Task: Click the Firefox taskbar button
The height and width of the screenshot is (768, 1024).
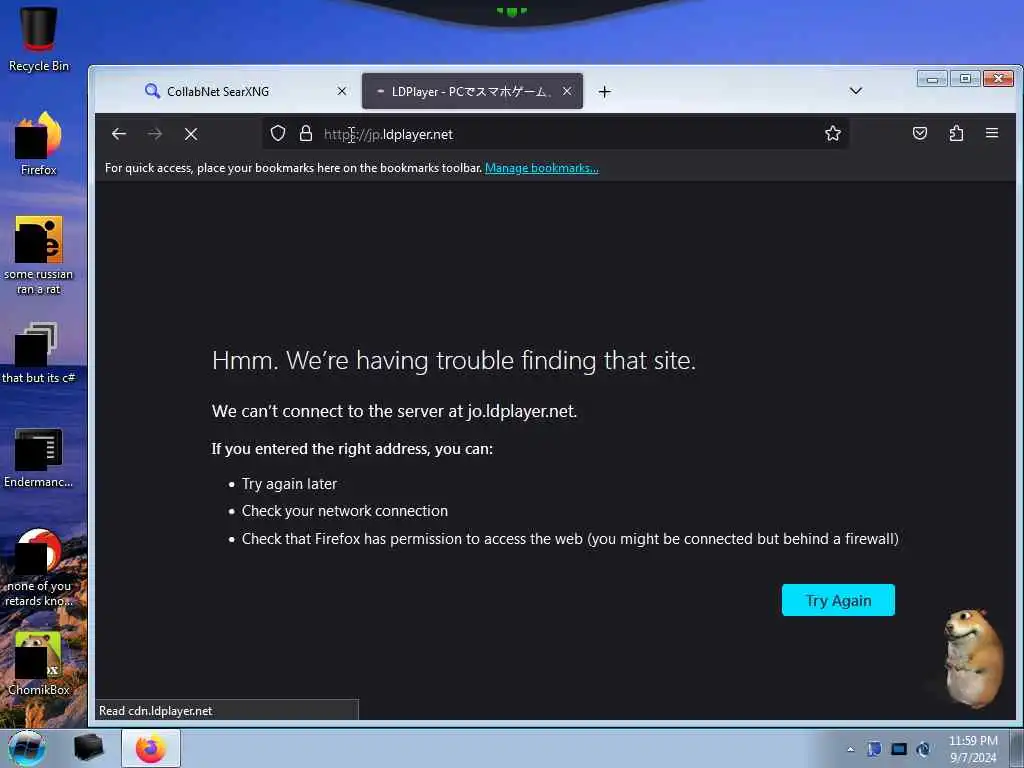Action: 151,748
